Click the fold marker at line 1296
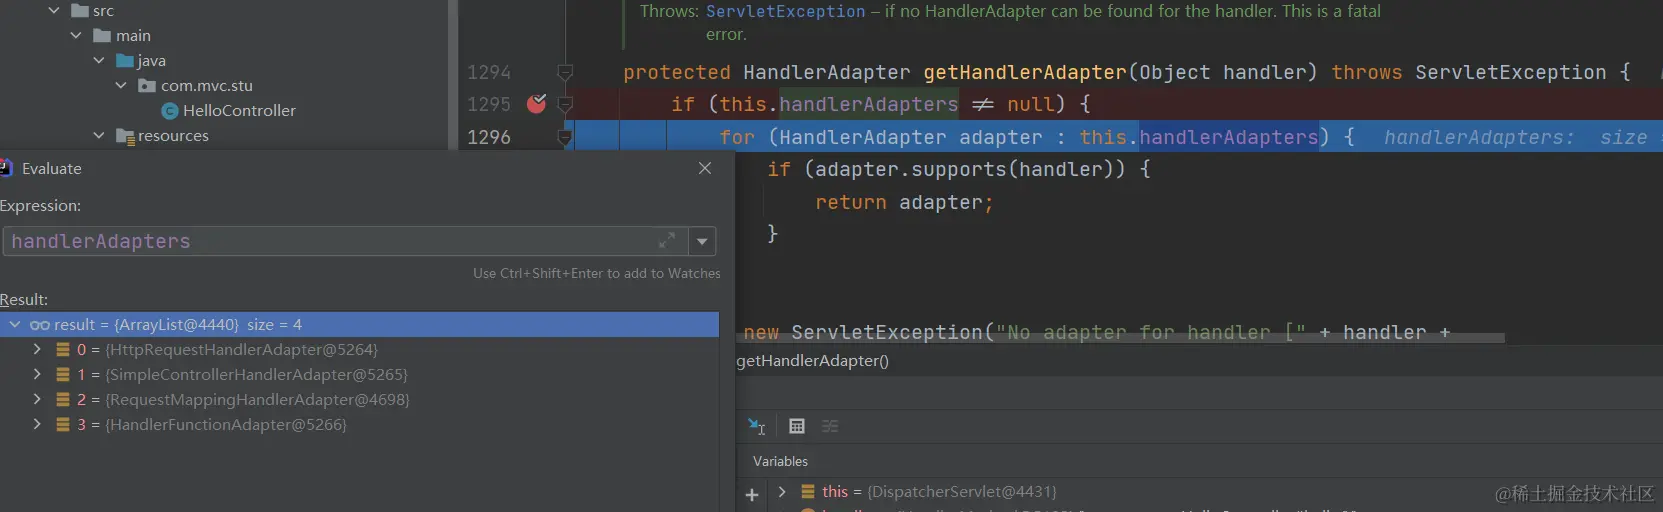The height and width of the screenshot is (512, 1663). pos(565,137)
